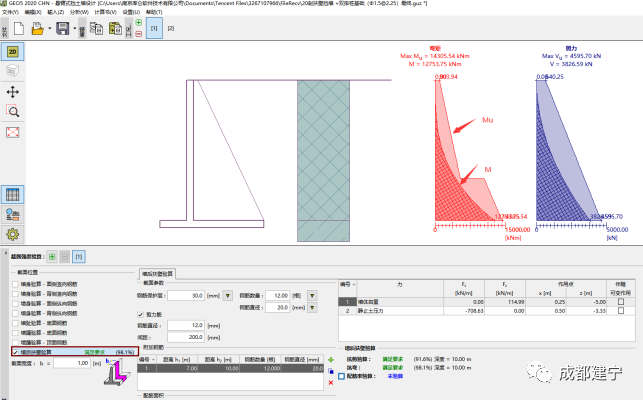Tick the second 墙身验算 checkbox in the list
The image size is (643, 401).
[x=15, y=294]
